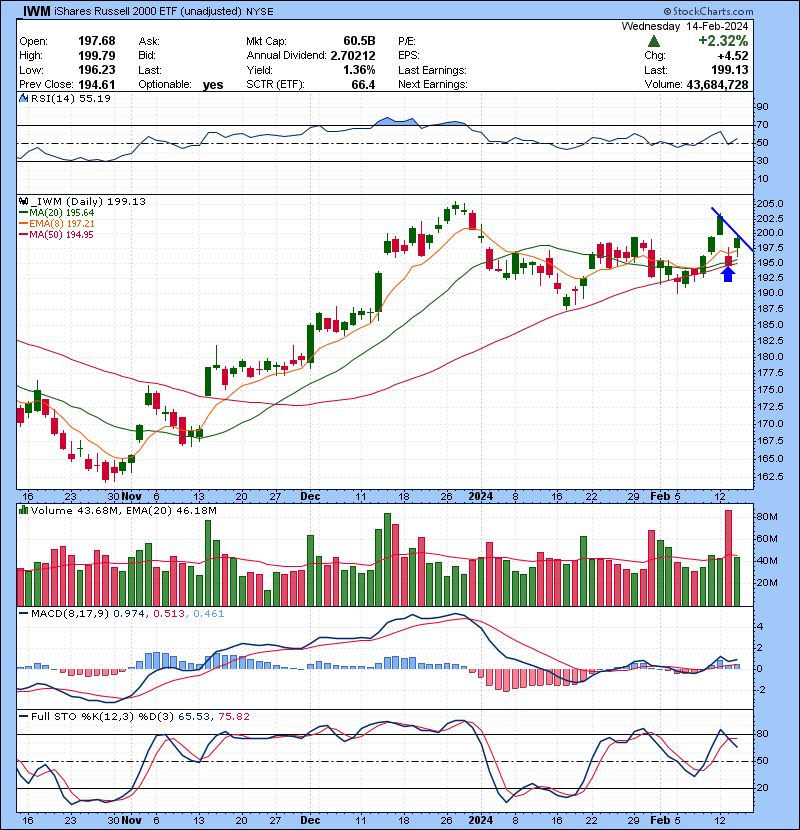The image size is (800, 830).
Task: Click the EPS: label
Action: (x=409, y=56)
